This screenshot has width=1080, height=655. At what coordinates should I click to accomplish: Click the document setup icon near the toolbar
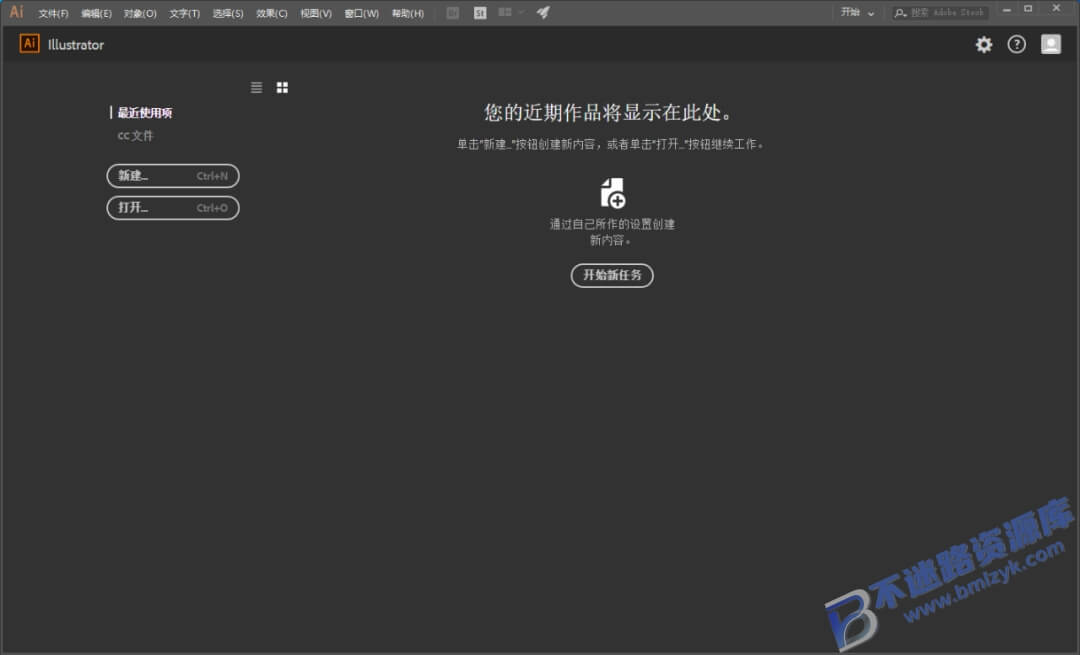(453, 12)
